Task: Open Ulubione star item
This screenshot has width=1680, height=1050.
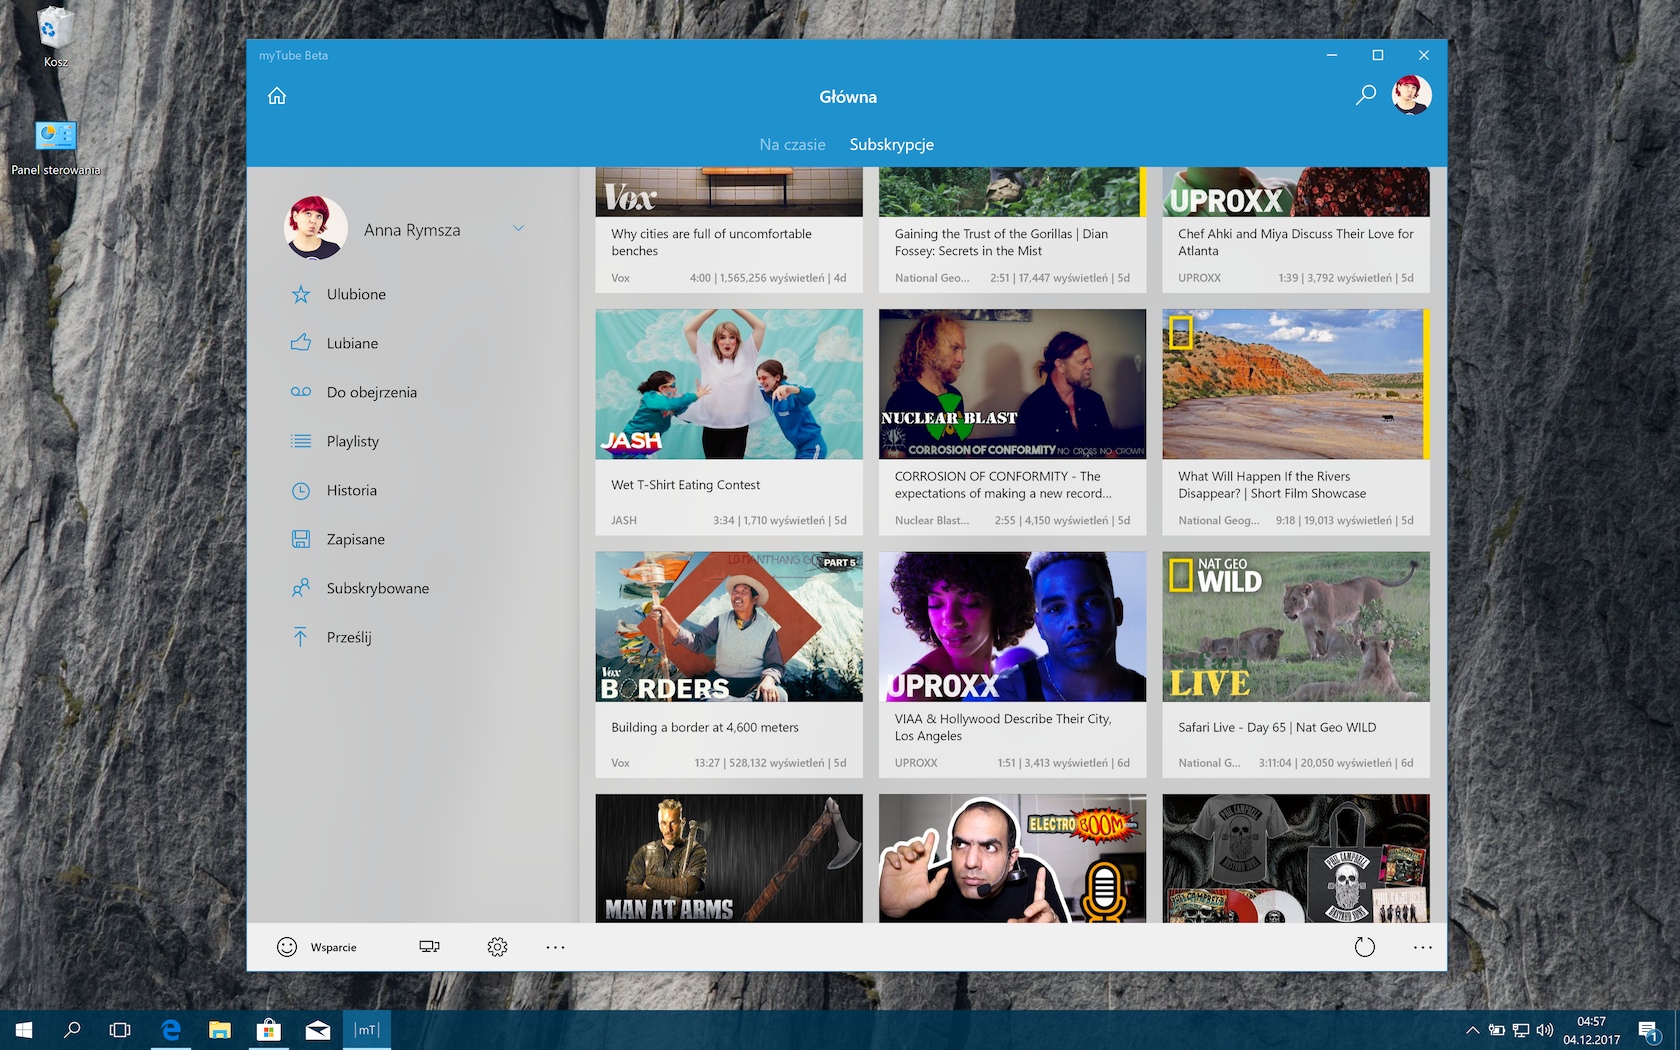Action: [355, 294]
